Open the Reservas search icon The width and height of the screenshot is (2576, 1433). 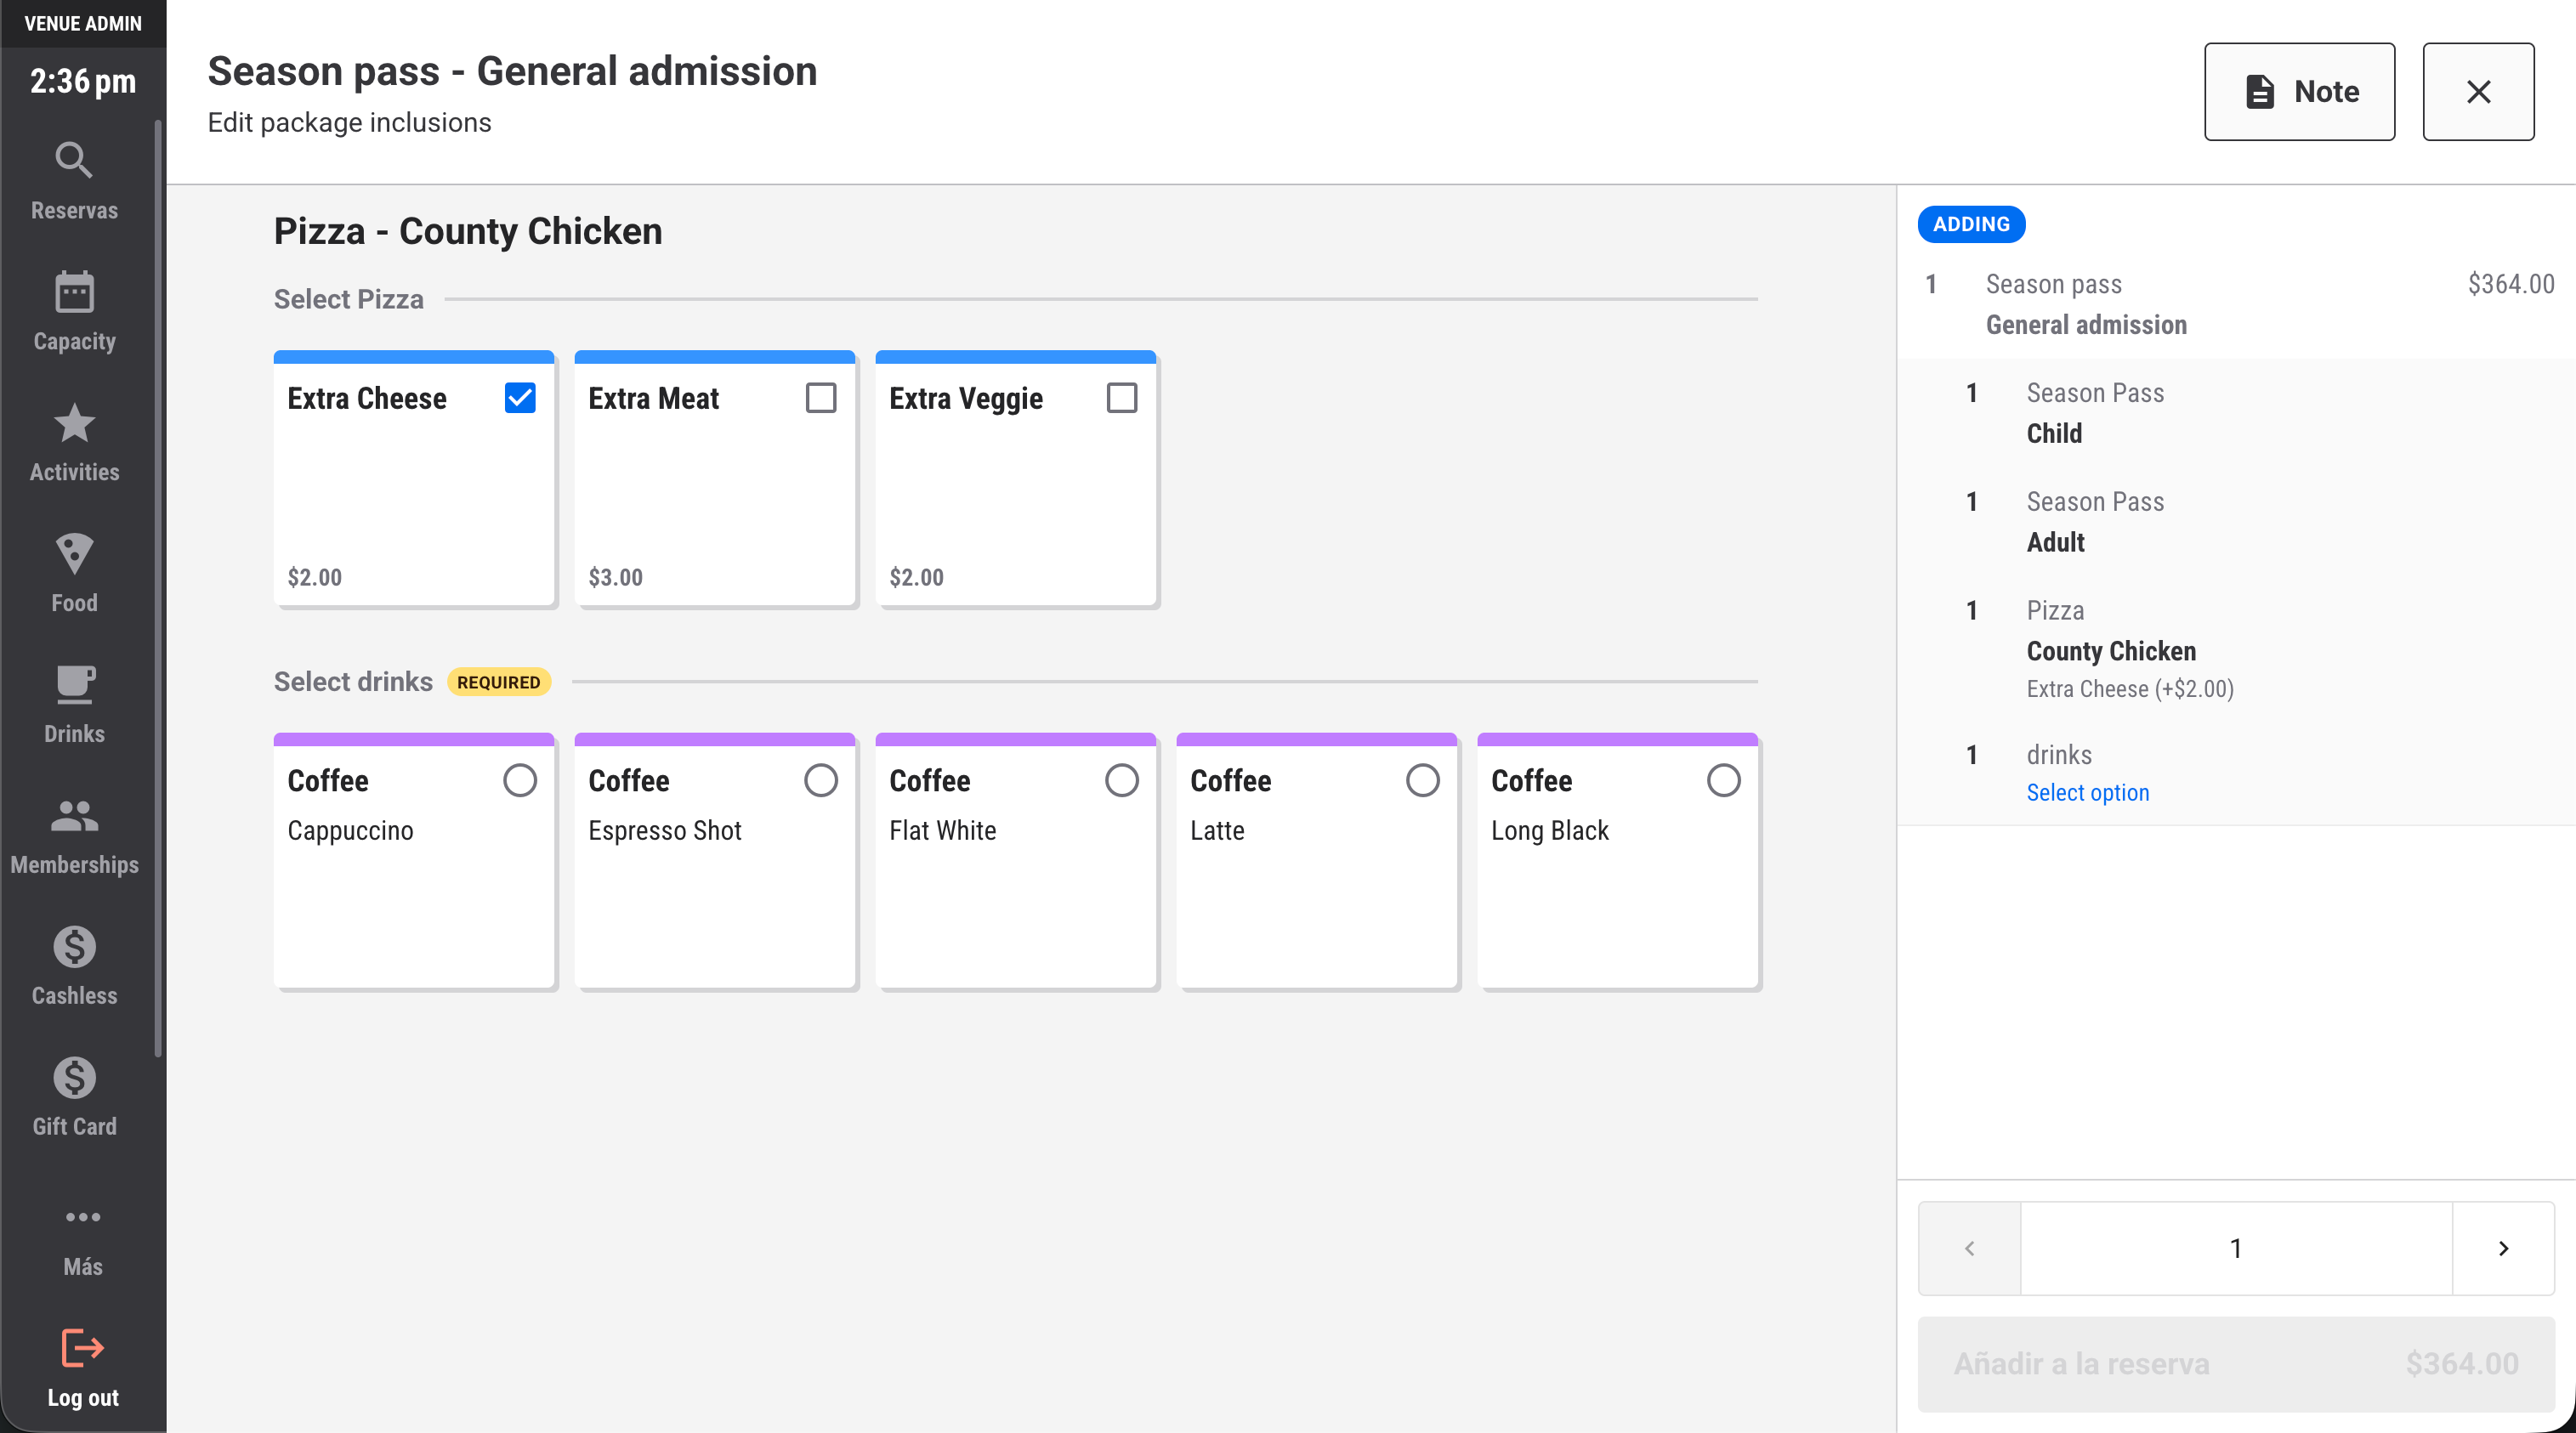(74, 161)
